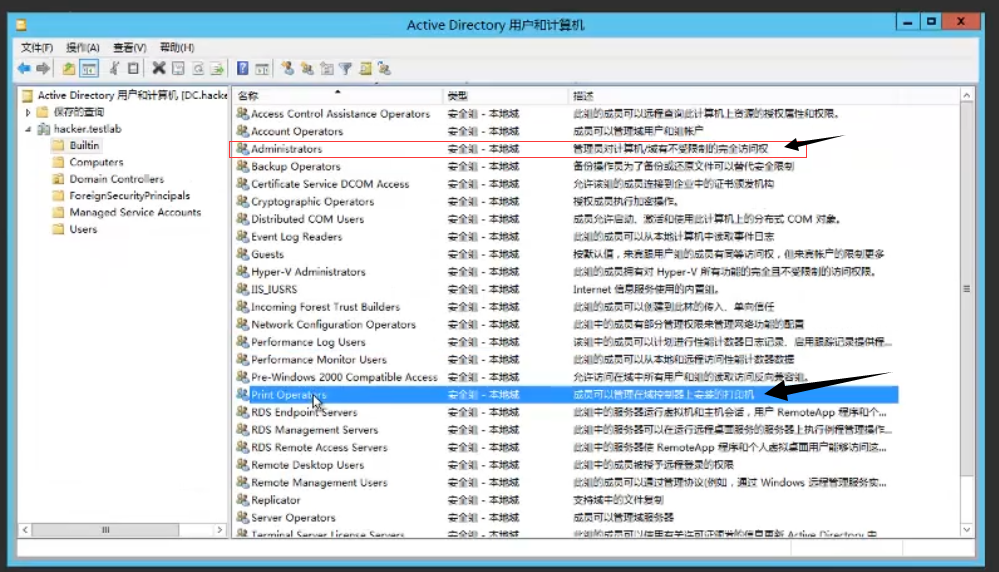Click the domain icon beside hacker.testlab
Screen dimensions: 999x572
[44, 129]
